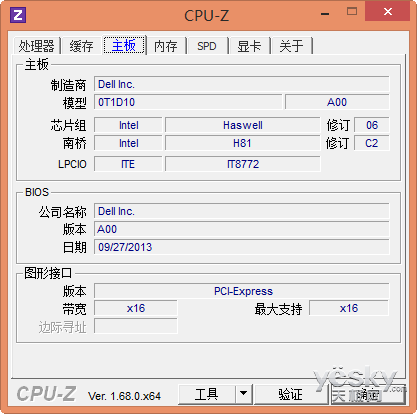Switch to the 处理器 tab

pos(37,46)
